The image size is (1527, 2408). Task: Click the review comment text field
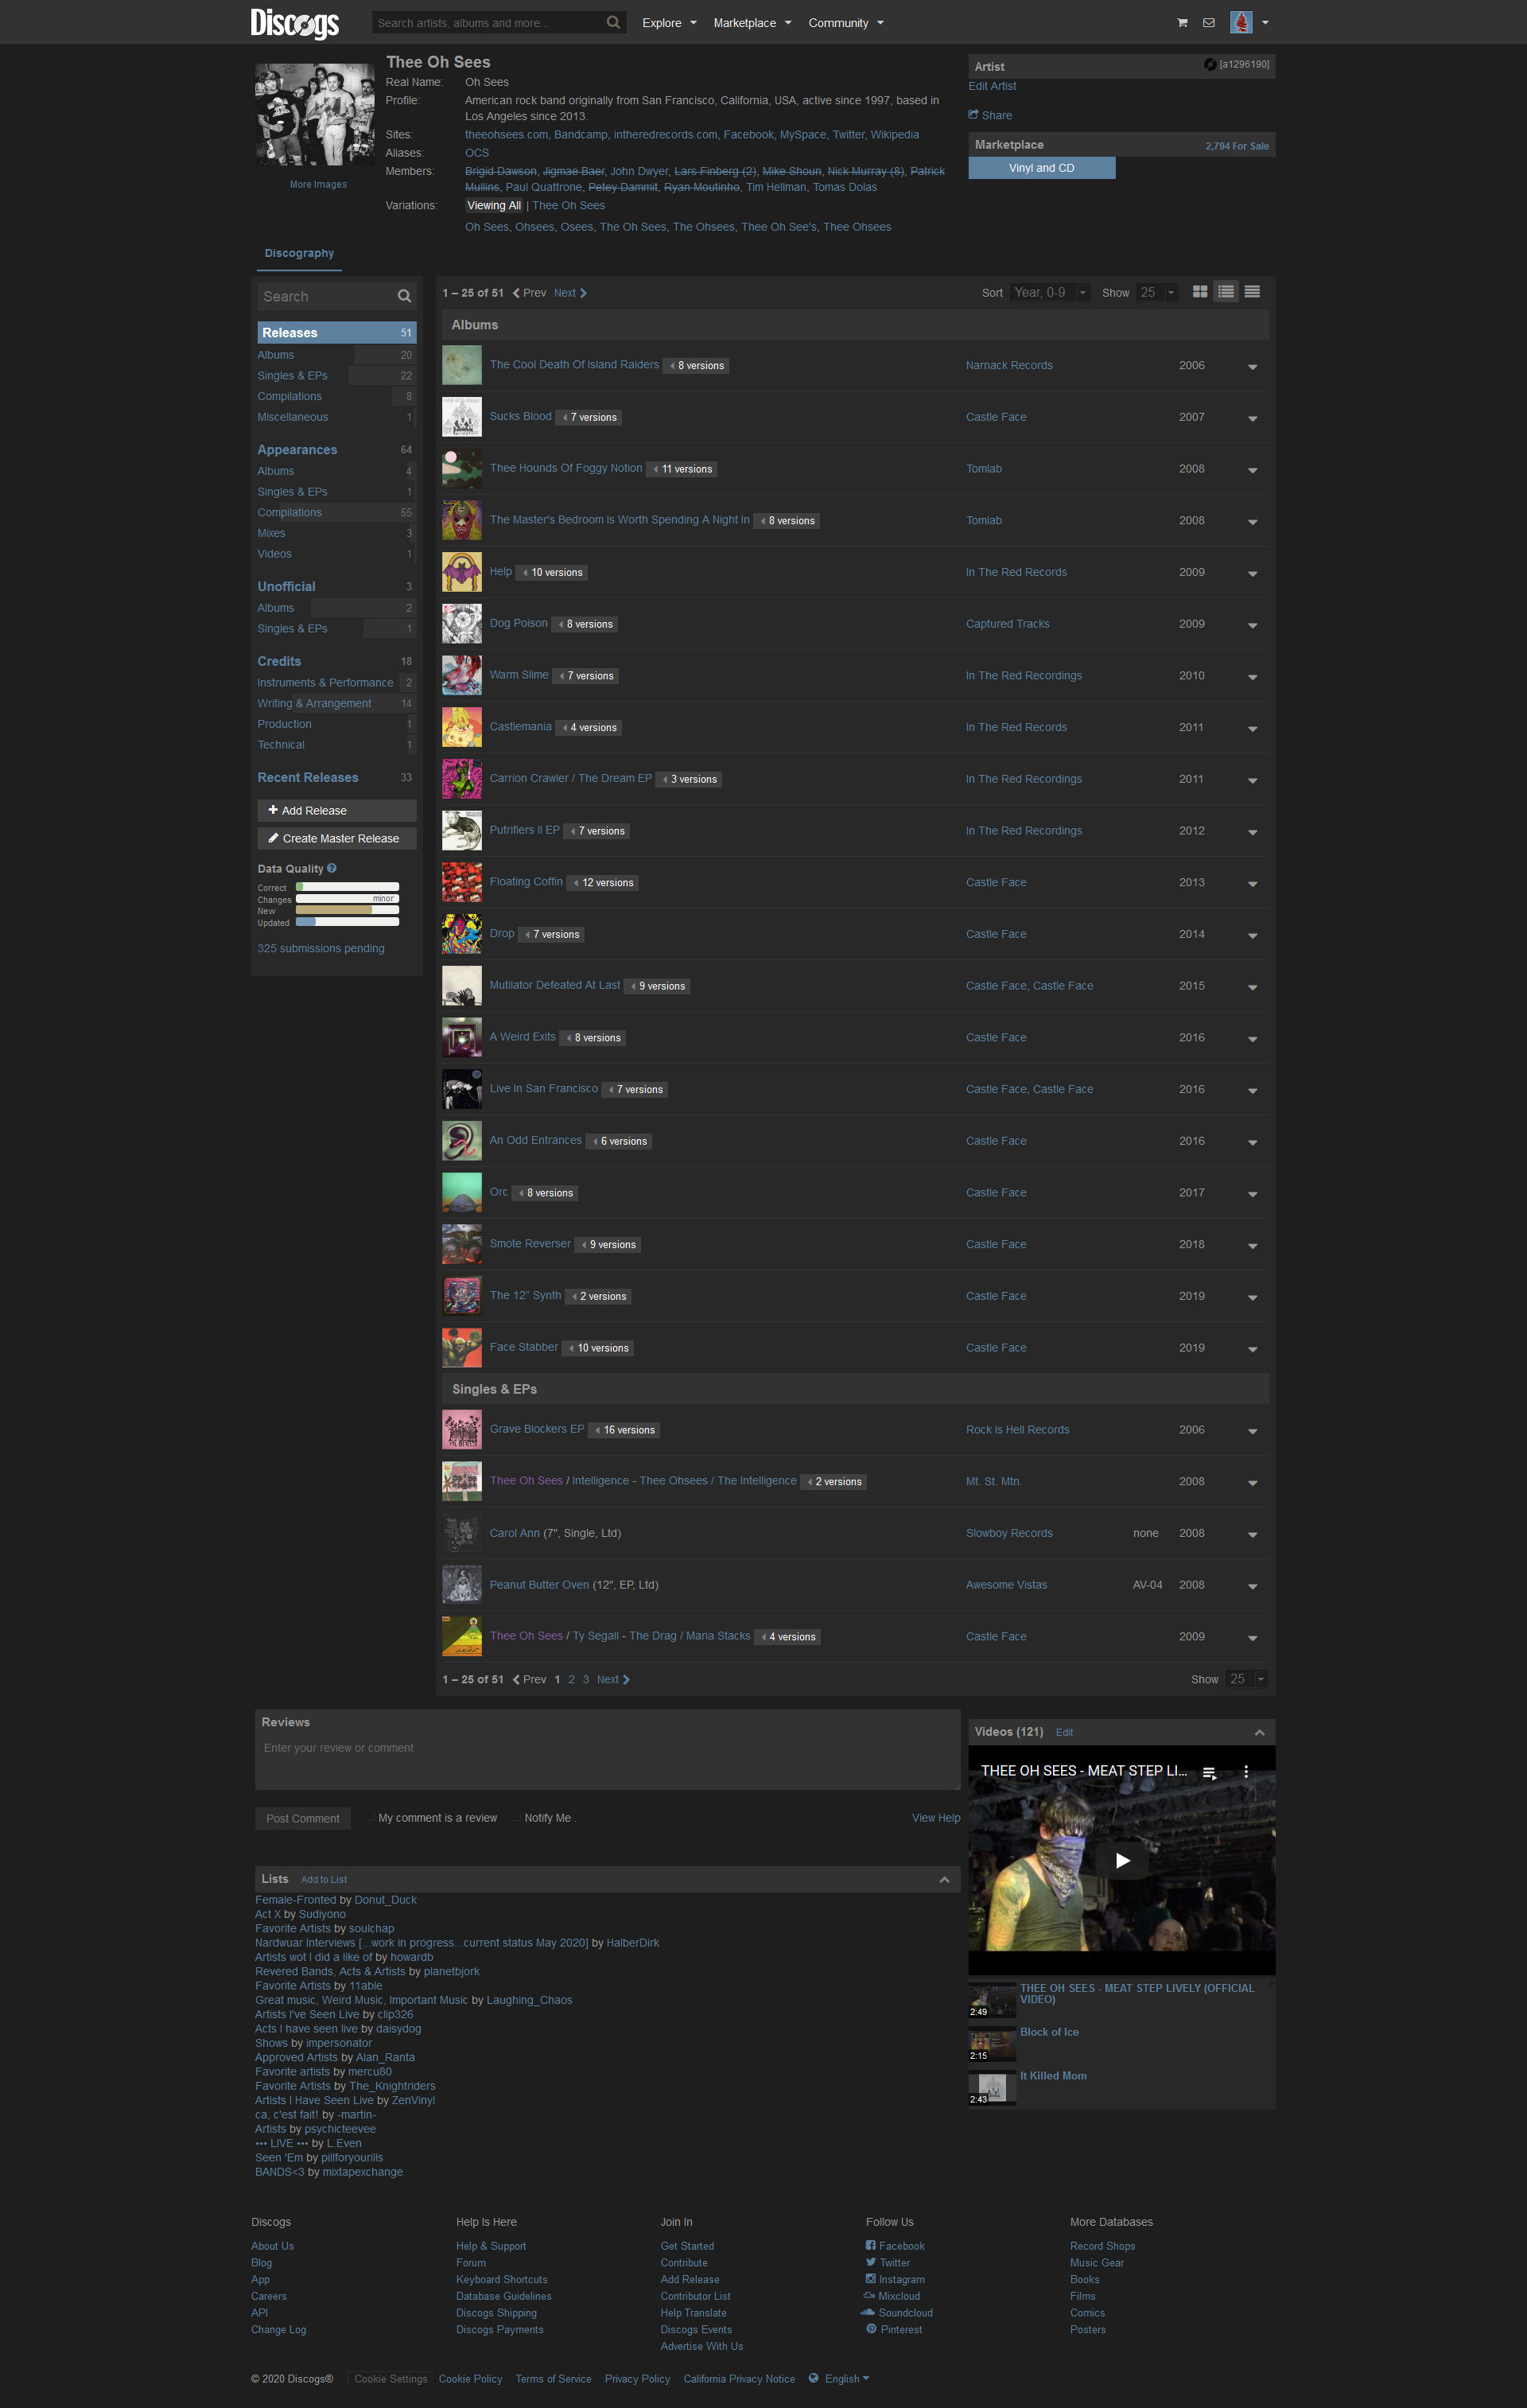pyautogui.click(x=607, y=1760)
